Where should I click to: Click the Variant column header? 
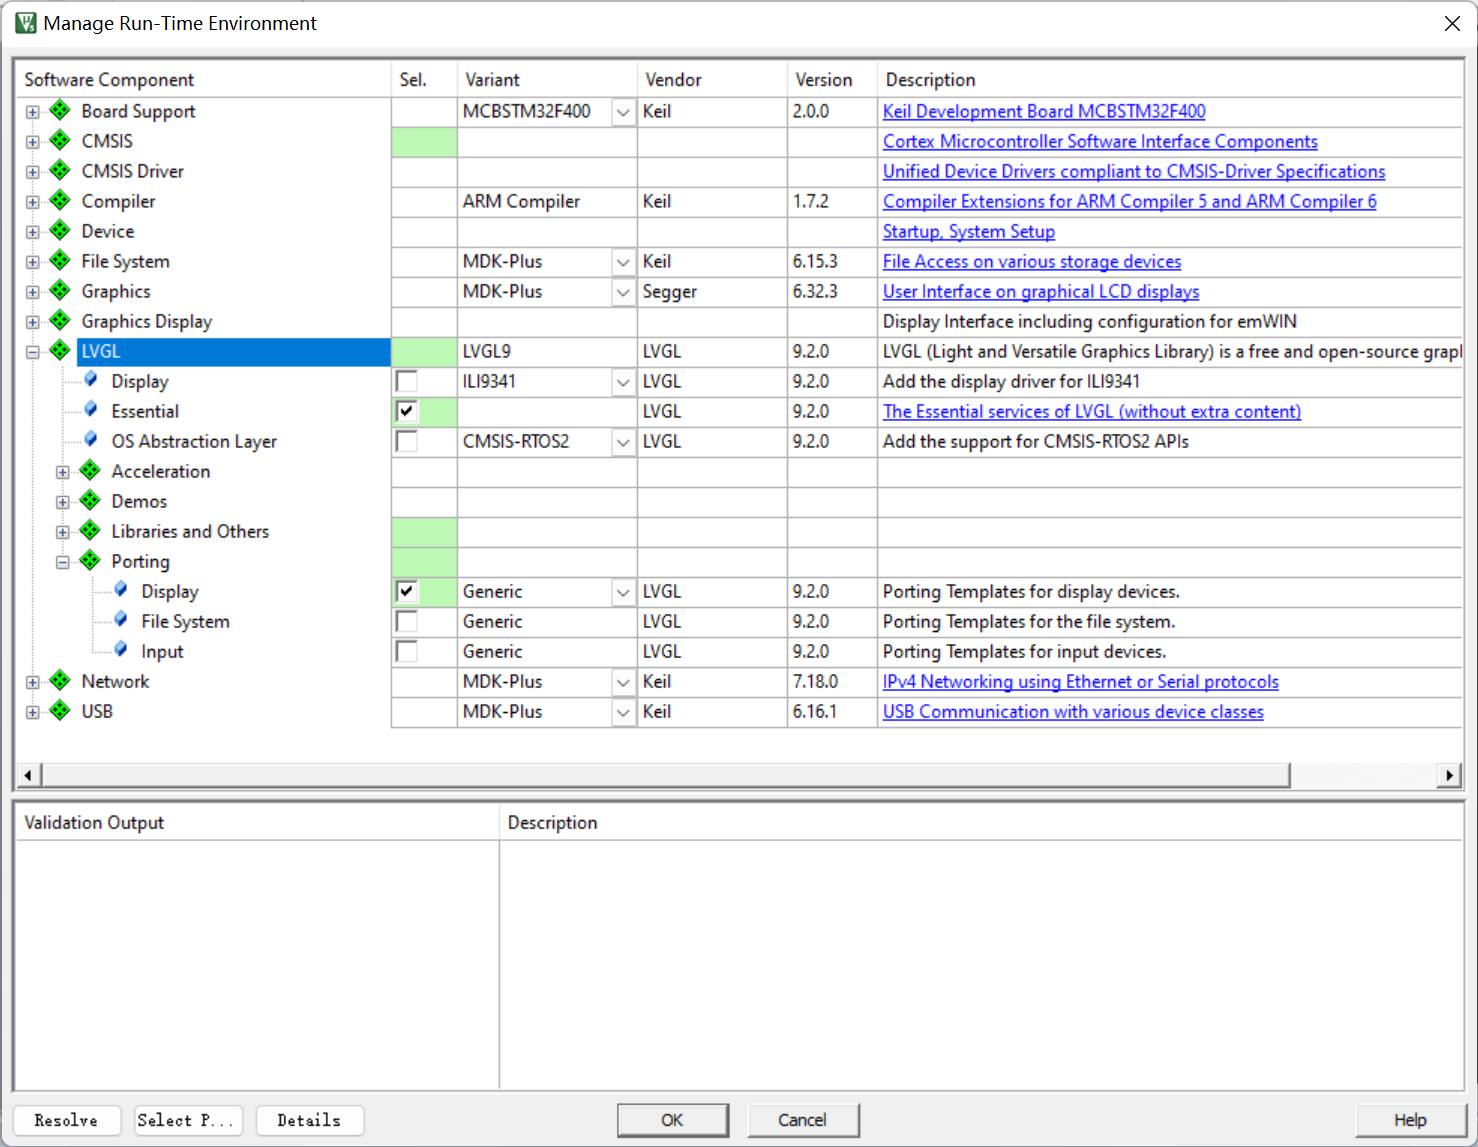coord(547,79)
